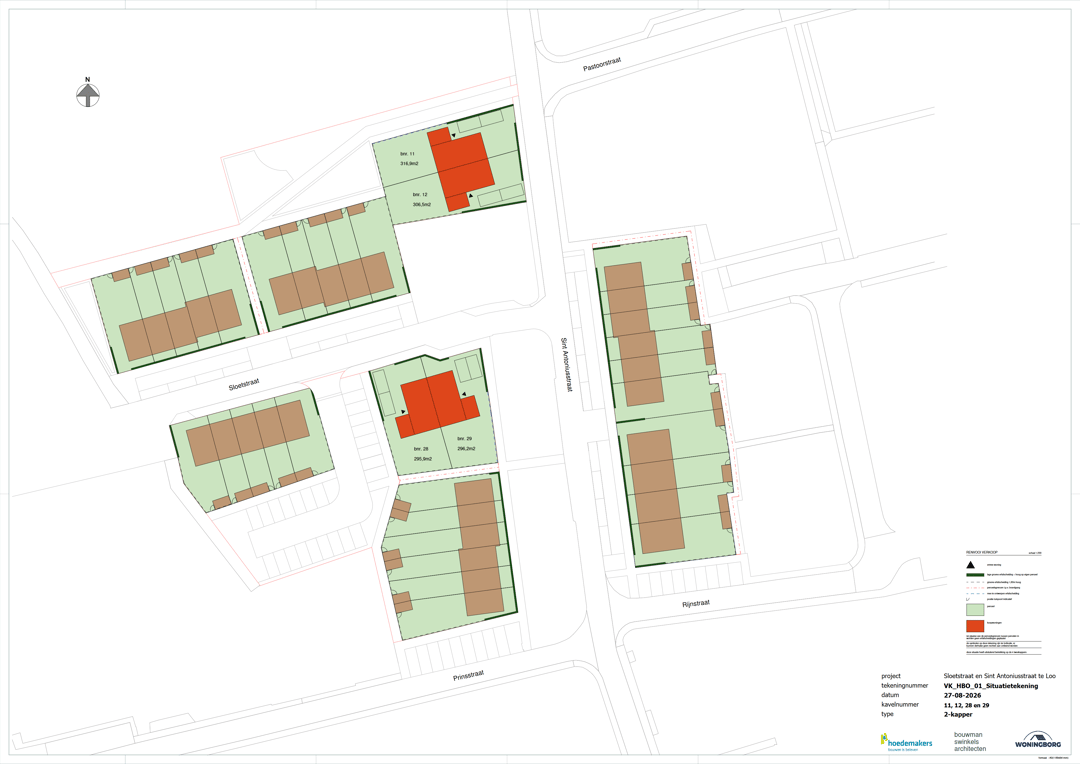
Task: Click the entrance arrow left of plot 28 house
Action: tap(401, 412)
